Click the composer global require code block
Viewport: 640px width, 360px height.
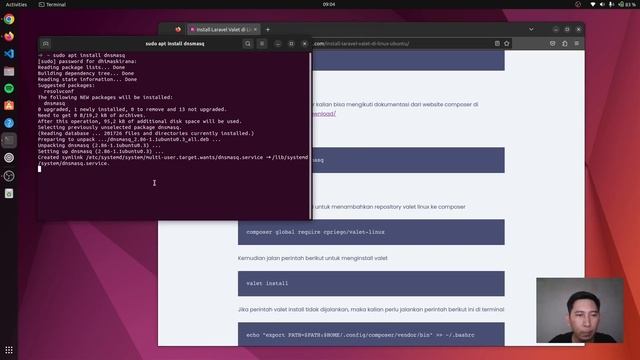pos(371,232)
